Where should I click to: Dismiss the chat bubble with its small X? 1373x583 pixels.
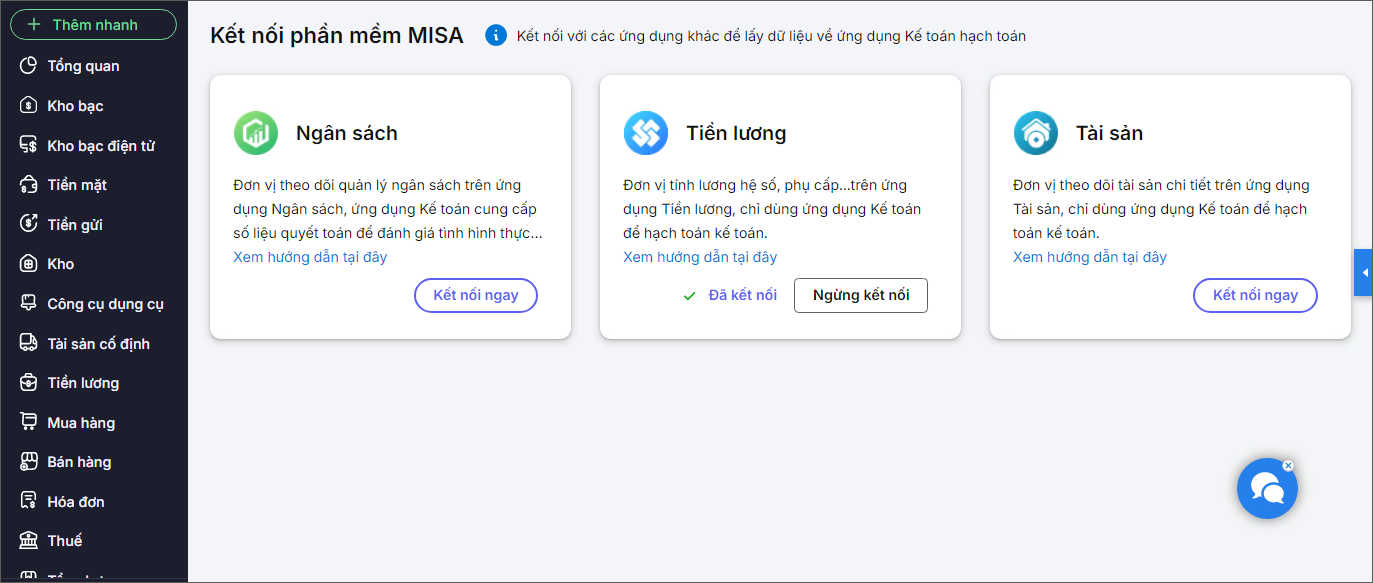pos(1288,465)
